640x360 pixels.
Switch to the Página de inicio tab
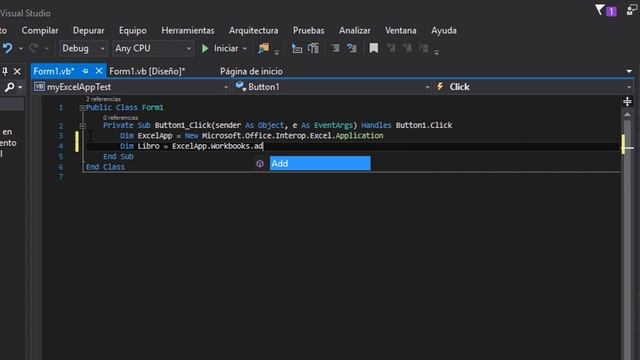[251, 71]
